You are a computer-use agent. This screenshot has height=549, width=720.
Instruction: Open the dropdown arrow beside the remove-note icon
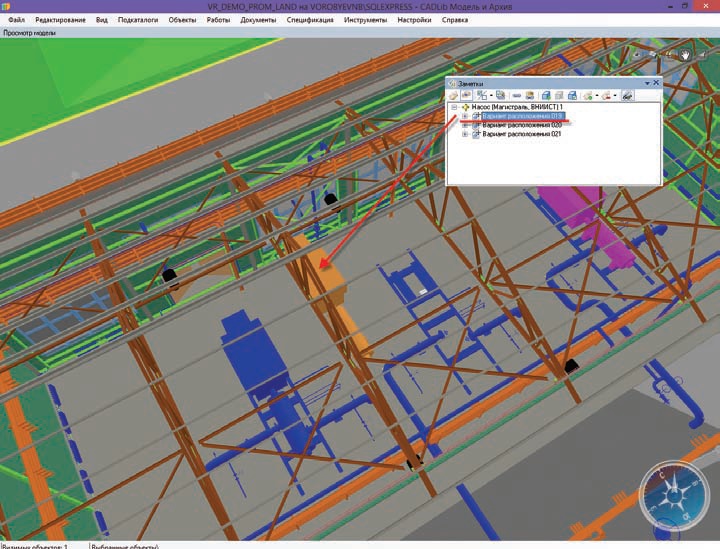click(615, 95)
